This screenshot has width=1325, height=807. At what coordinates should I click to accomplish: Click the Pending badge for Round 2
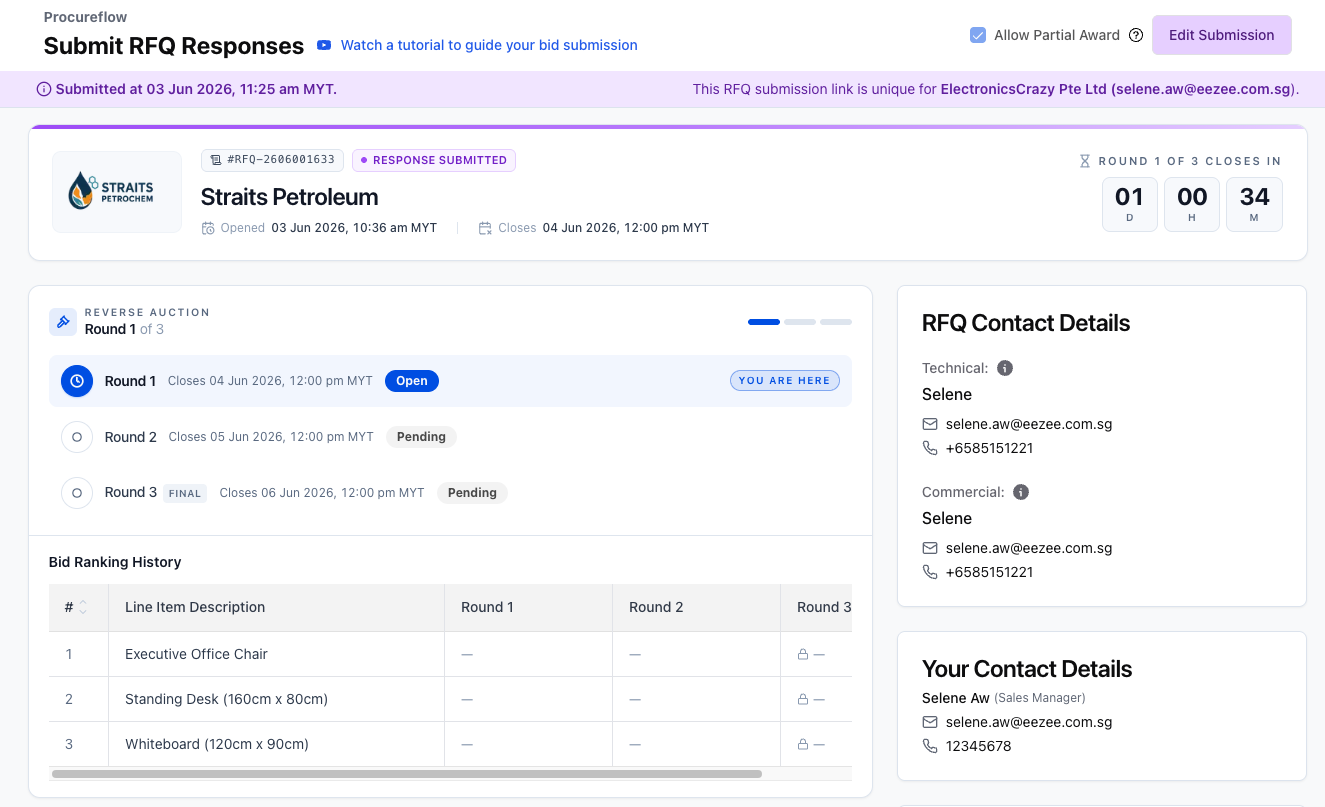pos(421,437)
